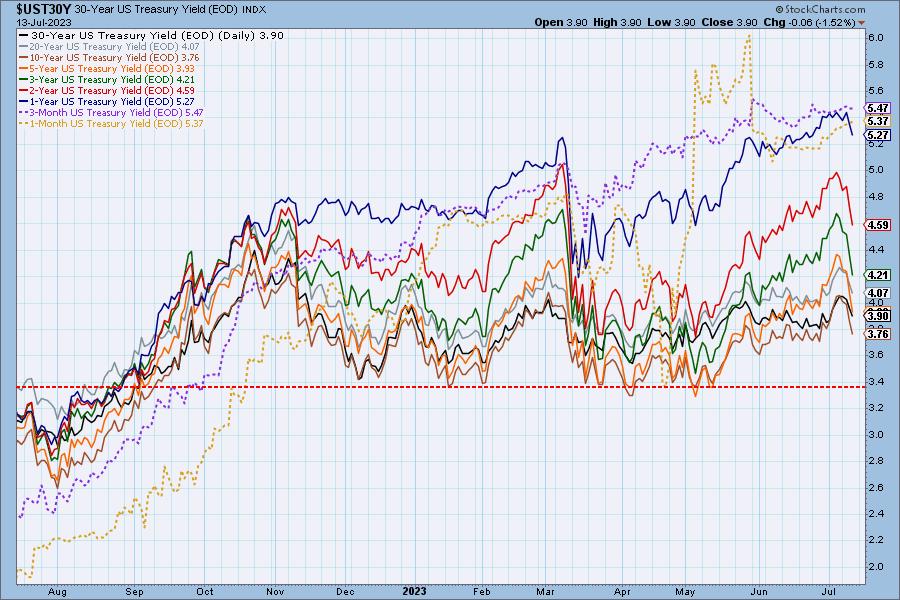The height and width of the screenshot is (600, 900).
Task: Click the Sep label on the time axis
Action: pyautogui.click(x=134, y=592)
